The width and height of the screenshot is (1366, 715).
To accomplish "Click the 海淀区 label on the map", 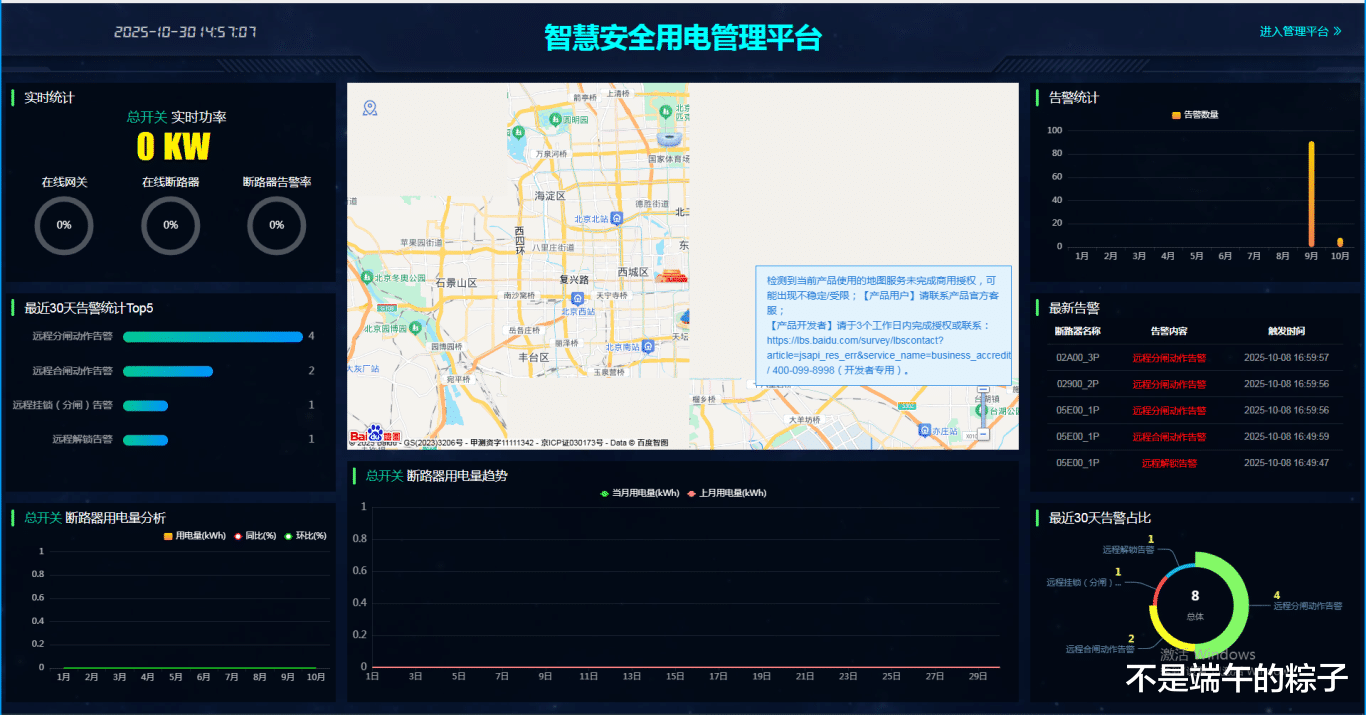I will click(x=550, y=196).
